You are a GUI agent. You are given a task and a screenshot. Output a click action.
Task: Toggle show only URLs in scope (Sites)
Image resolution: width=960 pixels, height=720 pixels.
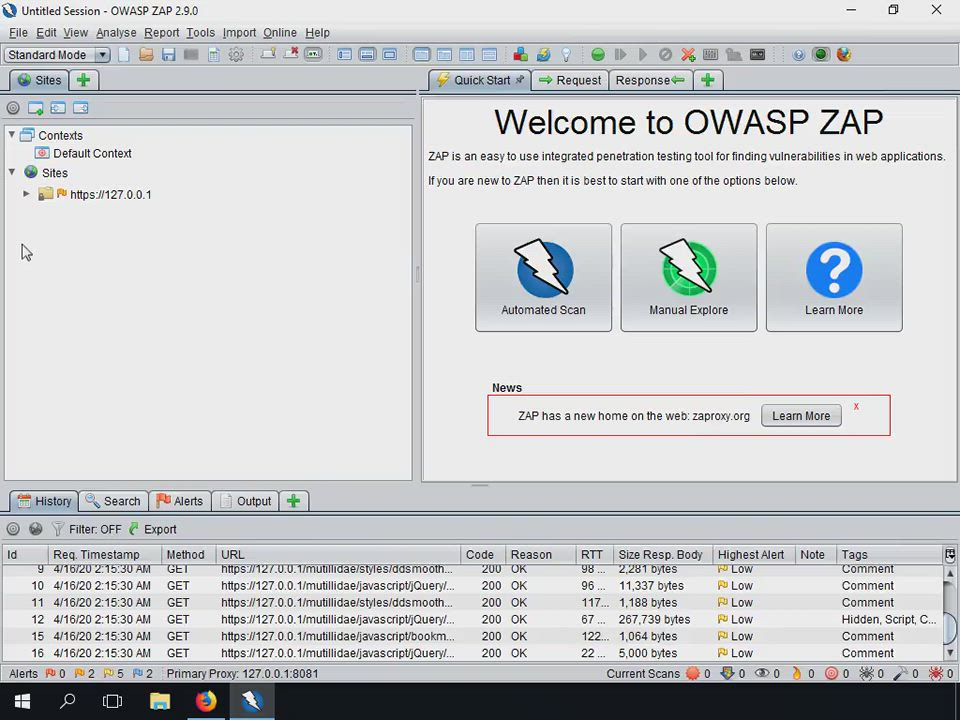pos(13,108)
